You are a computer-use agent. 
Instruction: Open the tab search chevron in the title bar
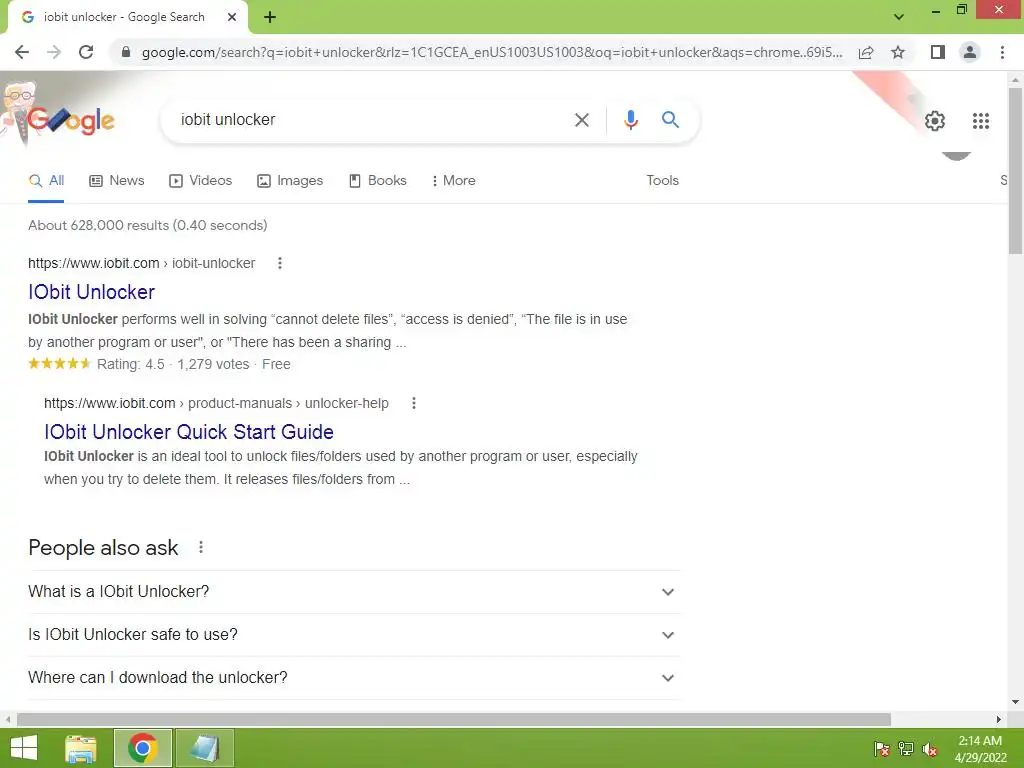click(x=899, y=17)
